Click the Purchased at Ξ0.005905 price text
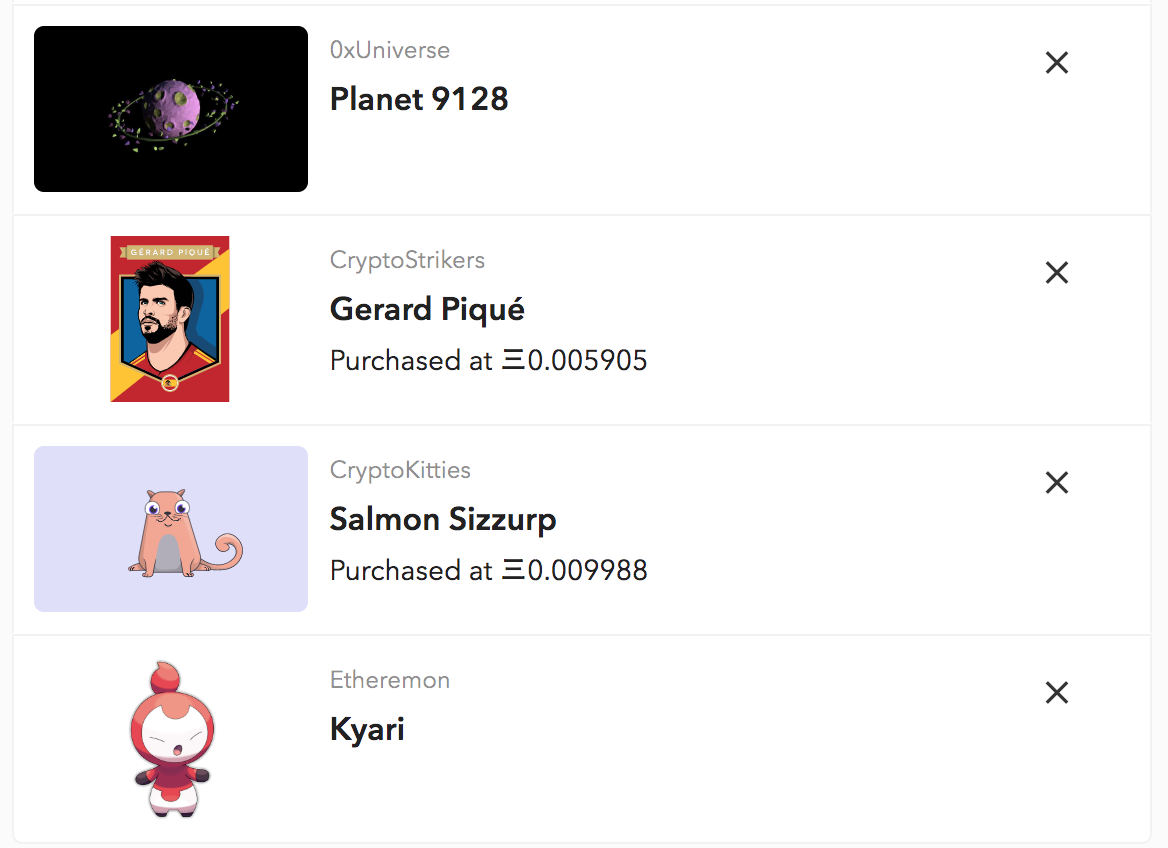 tap(488, 361)
